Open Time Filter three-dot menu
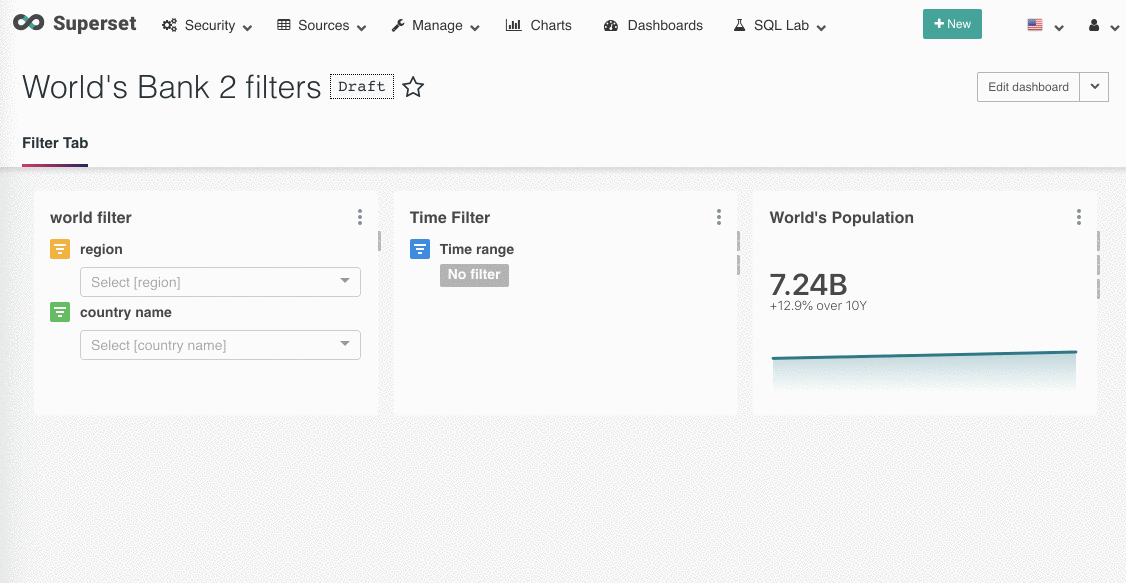Image resolution: width=1126 pixels, height=583 pixels. coord(719,218)
